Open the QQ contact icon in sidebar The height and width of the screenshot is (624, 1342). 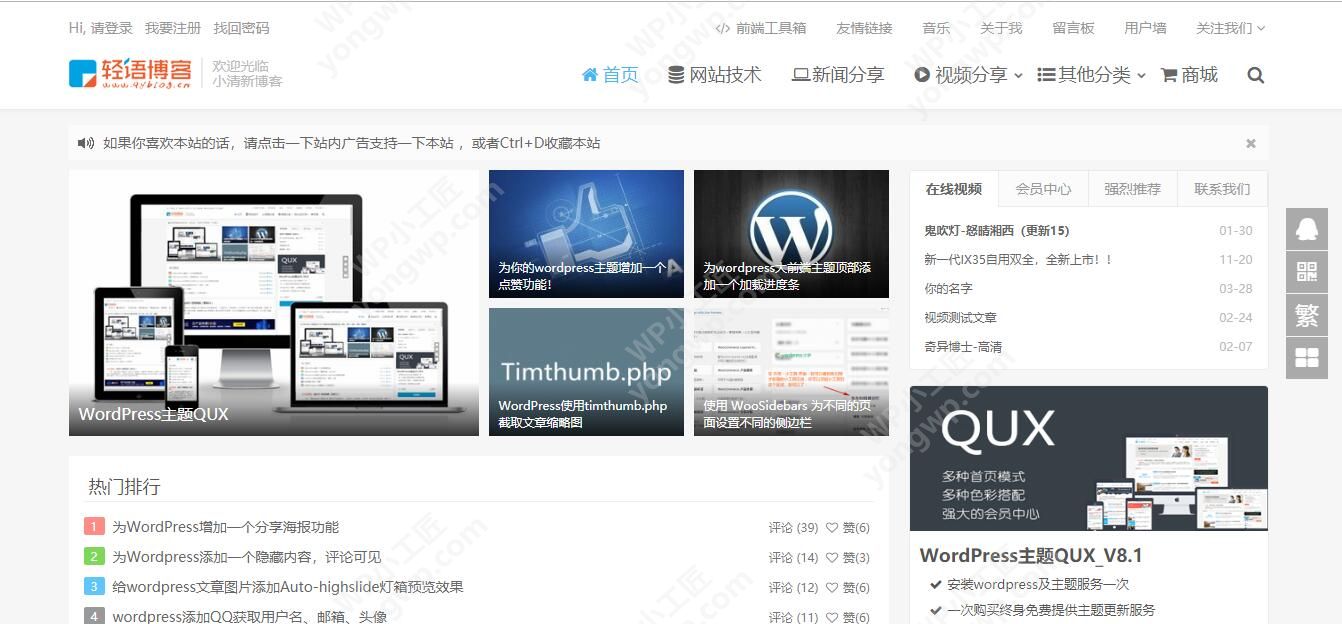pos(1306,229)
